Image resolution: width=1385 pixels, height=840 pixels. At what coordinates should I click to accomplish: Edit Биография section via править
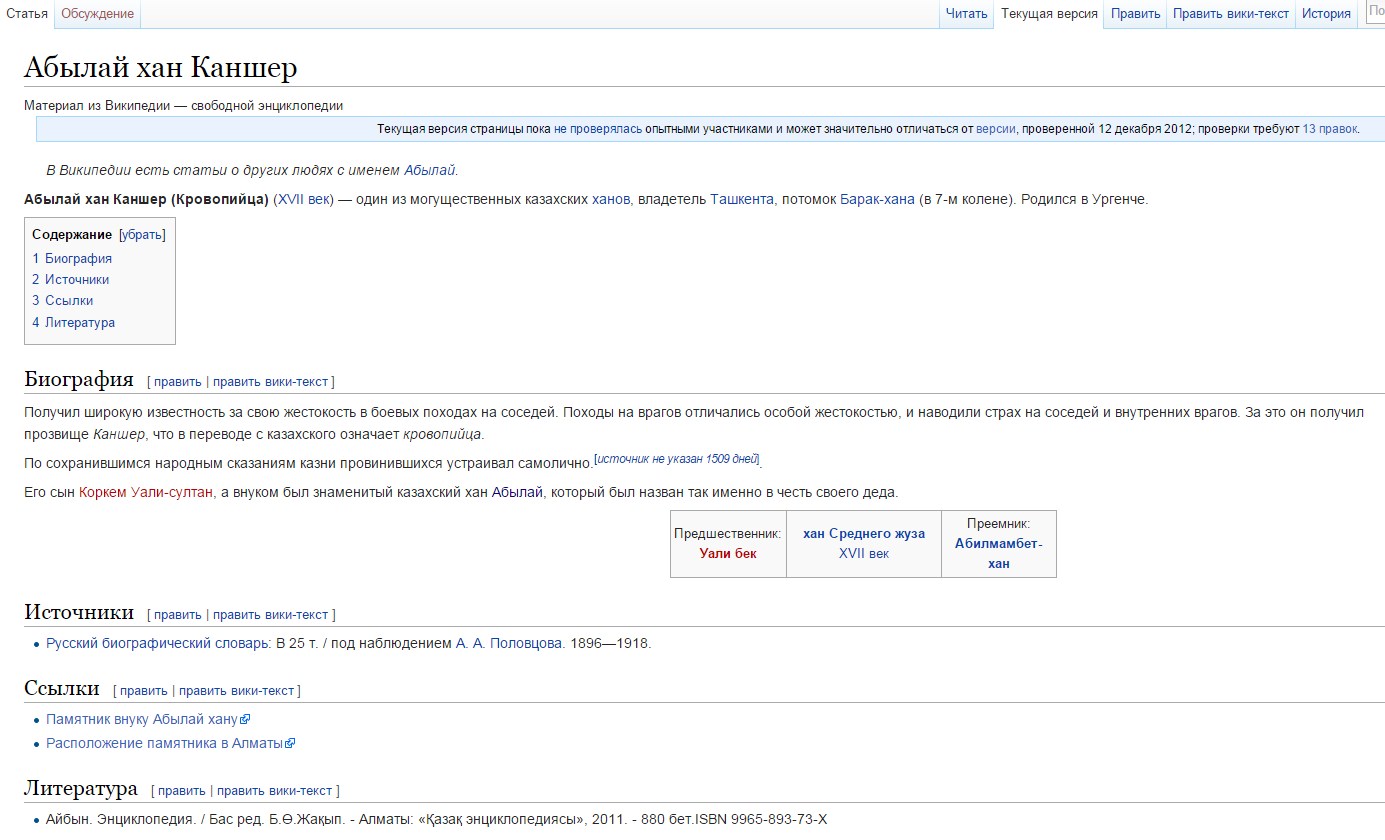177,382
